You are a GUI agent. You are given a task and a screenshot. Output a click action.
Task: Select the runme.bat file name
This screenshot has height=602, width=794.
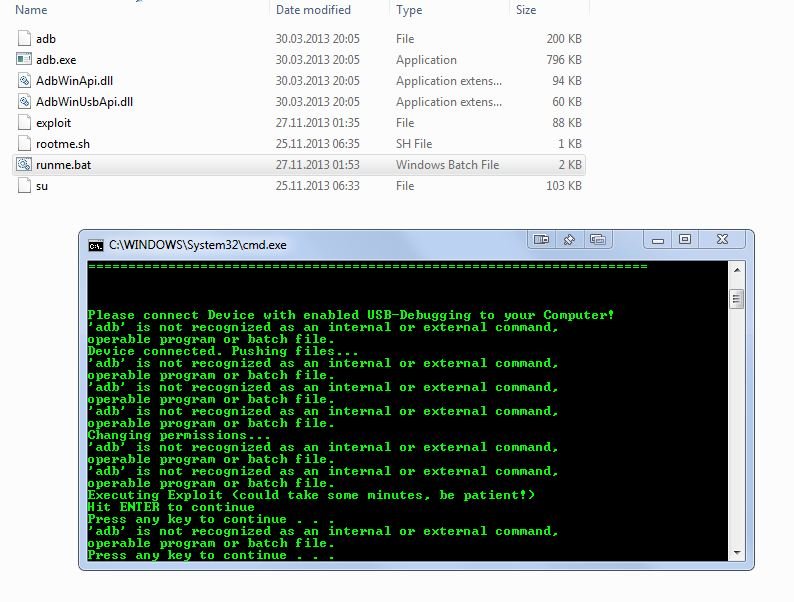63,165
